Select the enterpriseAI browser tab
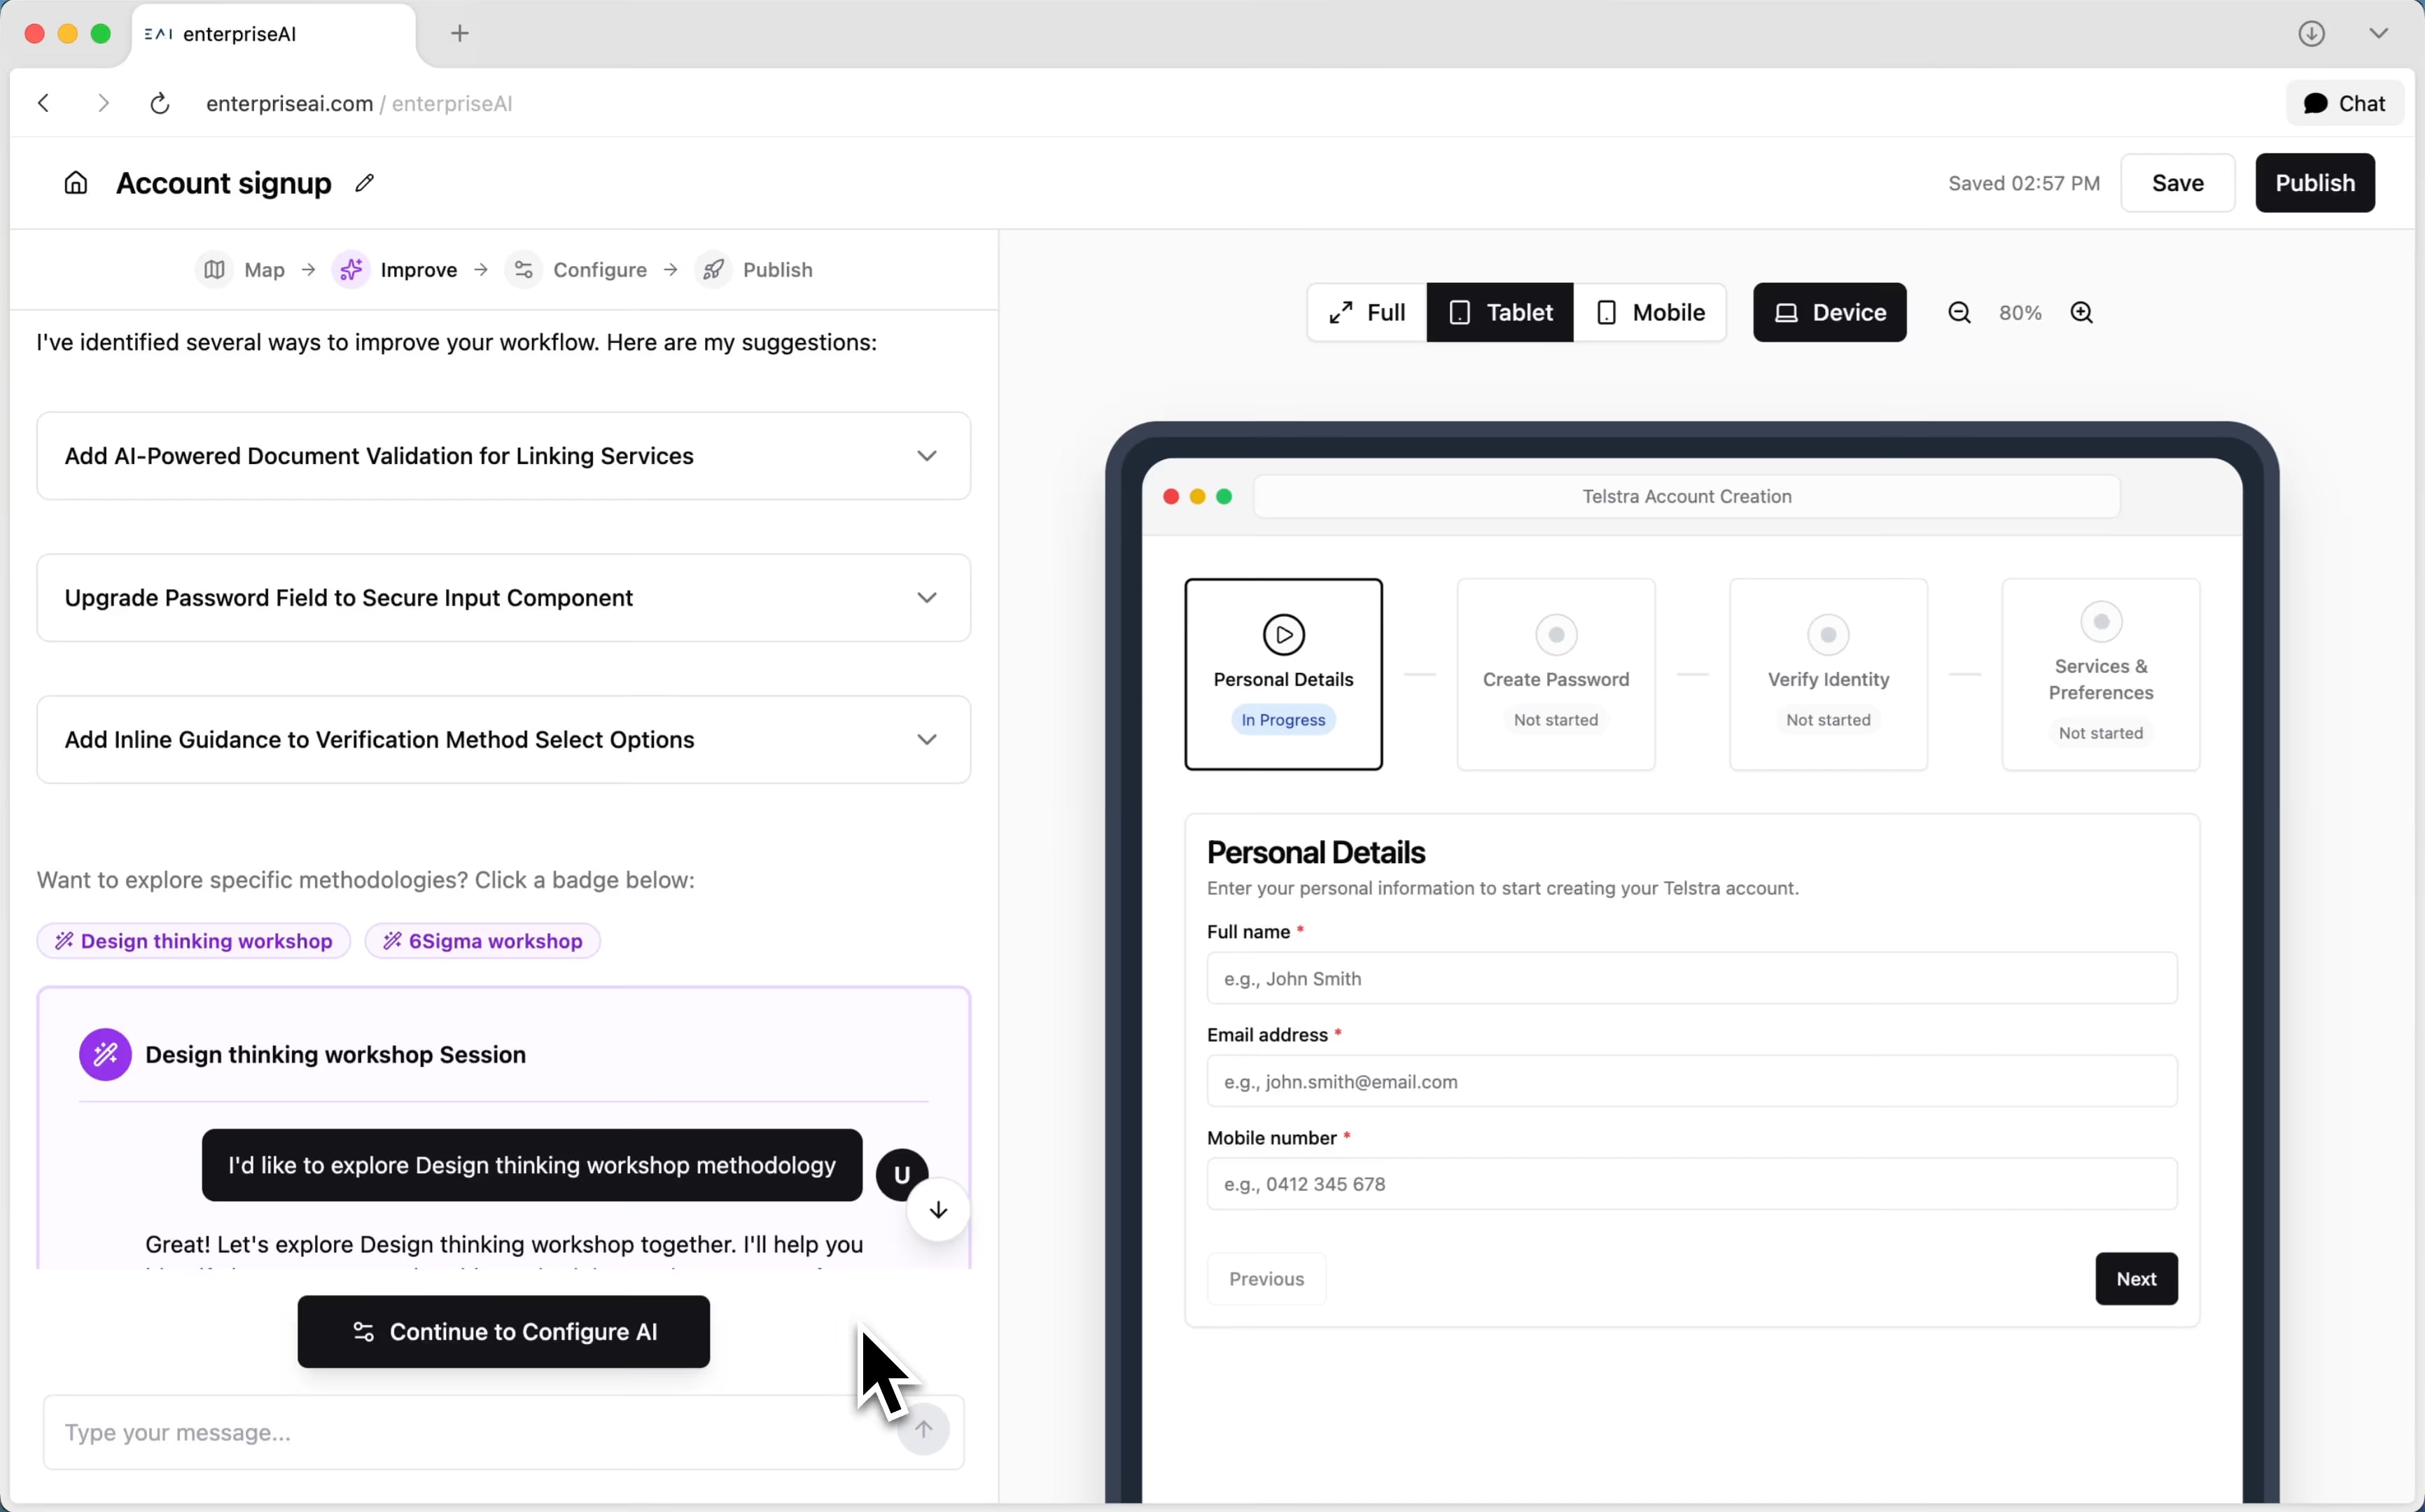Image resolution: width=2425 pixels, height=1512 pixels. point(273,34)
